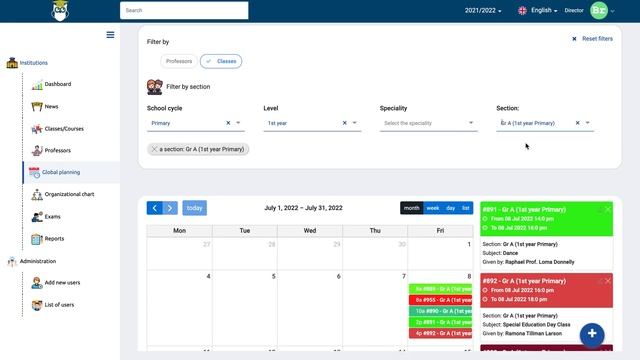Open the Section dropdown arrow
640x360 pixels.
tap(588, 123)
